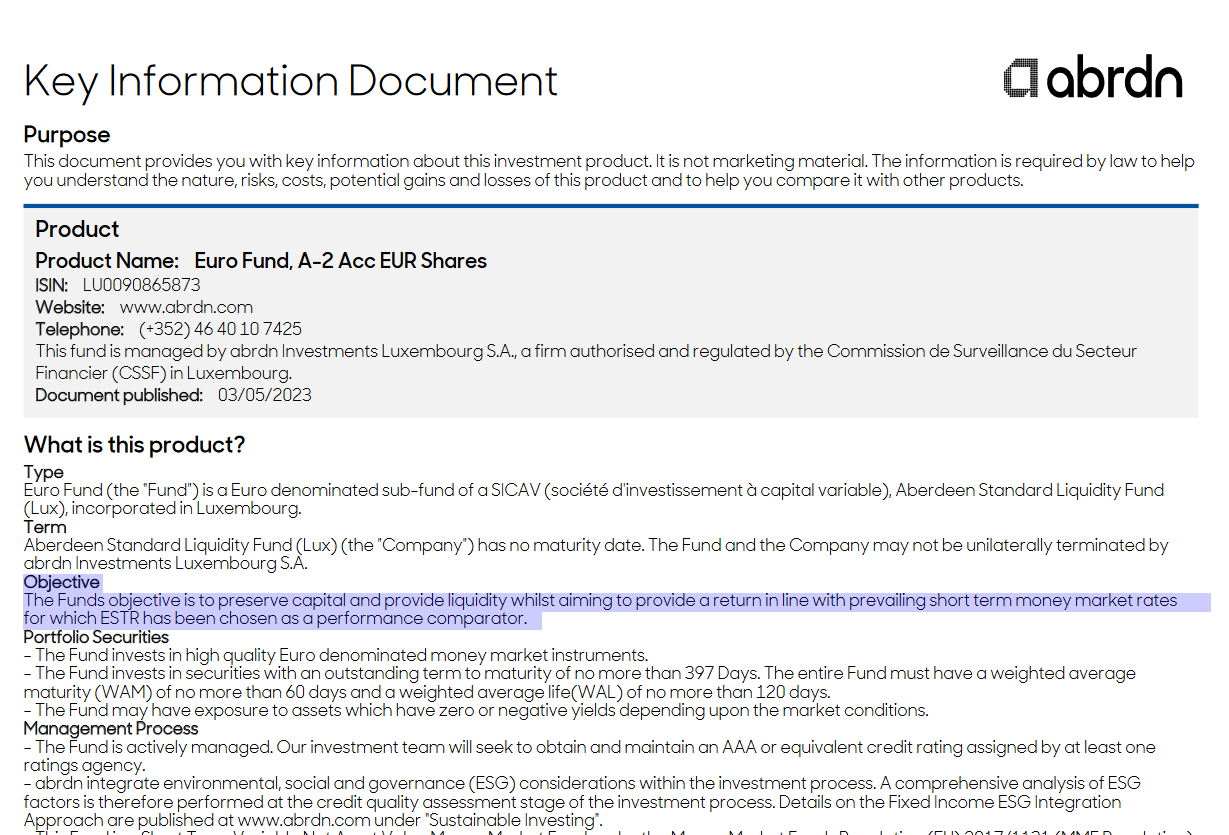1229x835 pixels.
Task: Click the "Product Name:" label
Action: coord(107,261)
